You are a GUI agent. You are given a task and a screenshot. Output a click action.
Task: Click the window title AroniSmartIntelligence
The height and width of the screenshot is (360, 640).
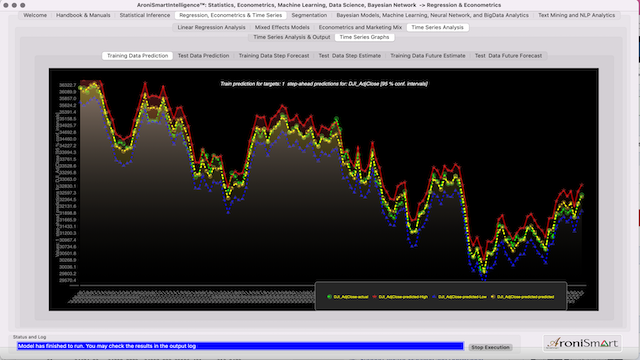click(319, 5)
